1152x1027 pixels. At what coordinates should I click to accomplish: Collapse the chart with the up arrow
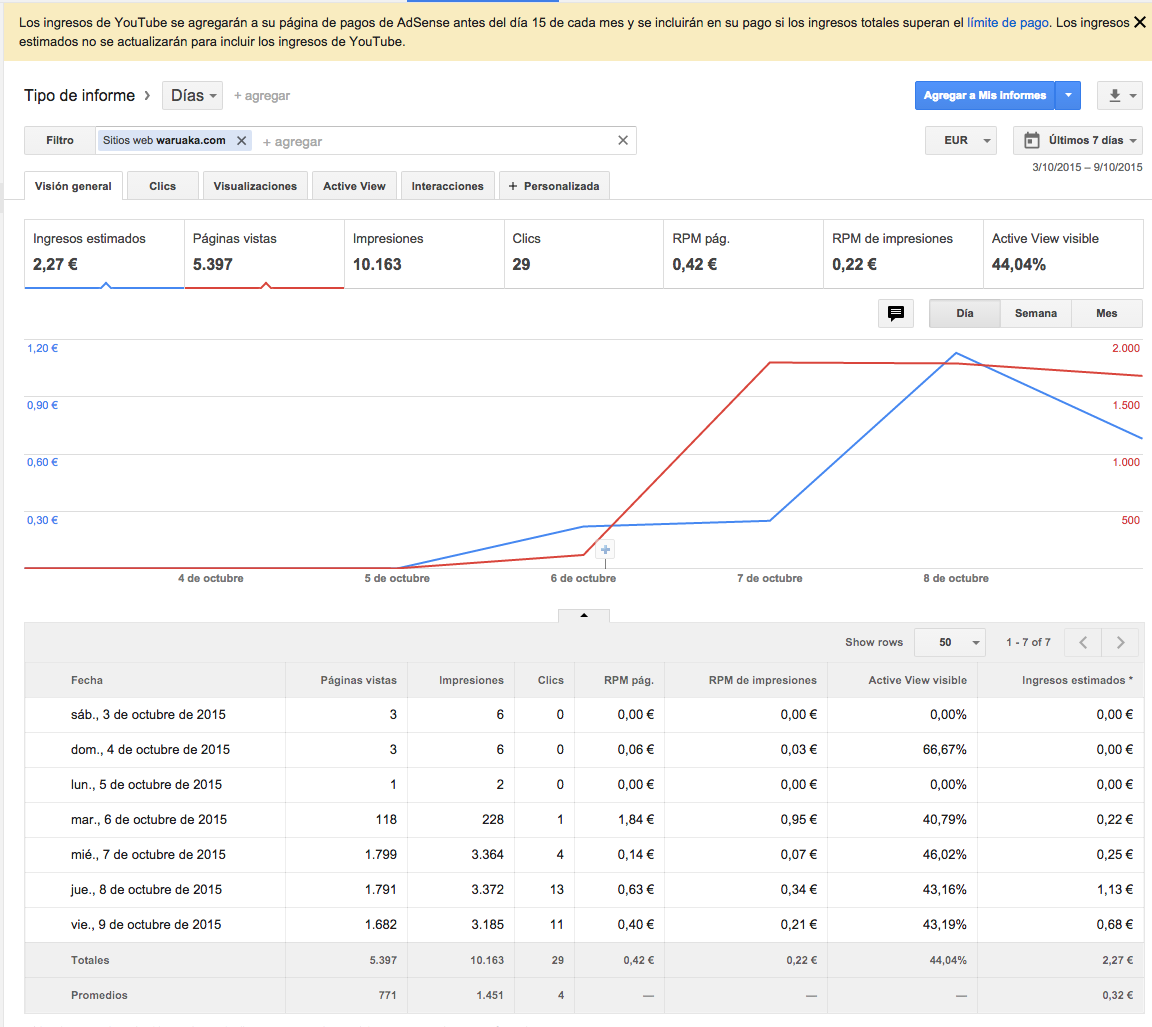tap(584, 616)
